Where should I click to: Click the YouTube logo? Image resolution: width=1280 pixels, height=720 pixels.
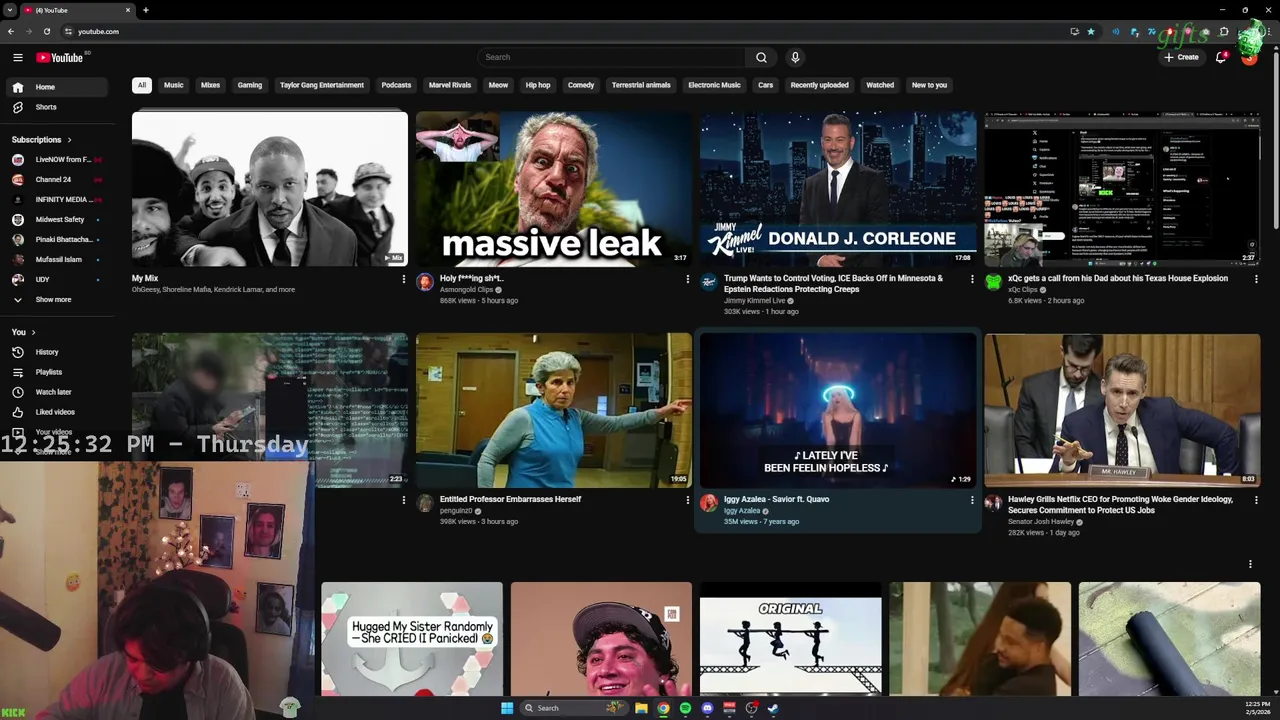(60, 58)
